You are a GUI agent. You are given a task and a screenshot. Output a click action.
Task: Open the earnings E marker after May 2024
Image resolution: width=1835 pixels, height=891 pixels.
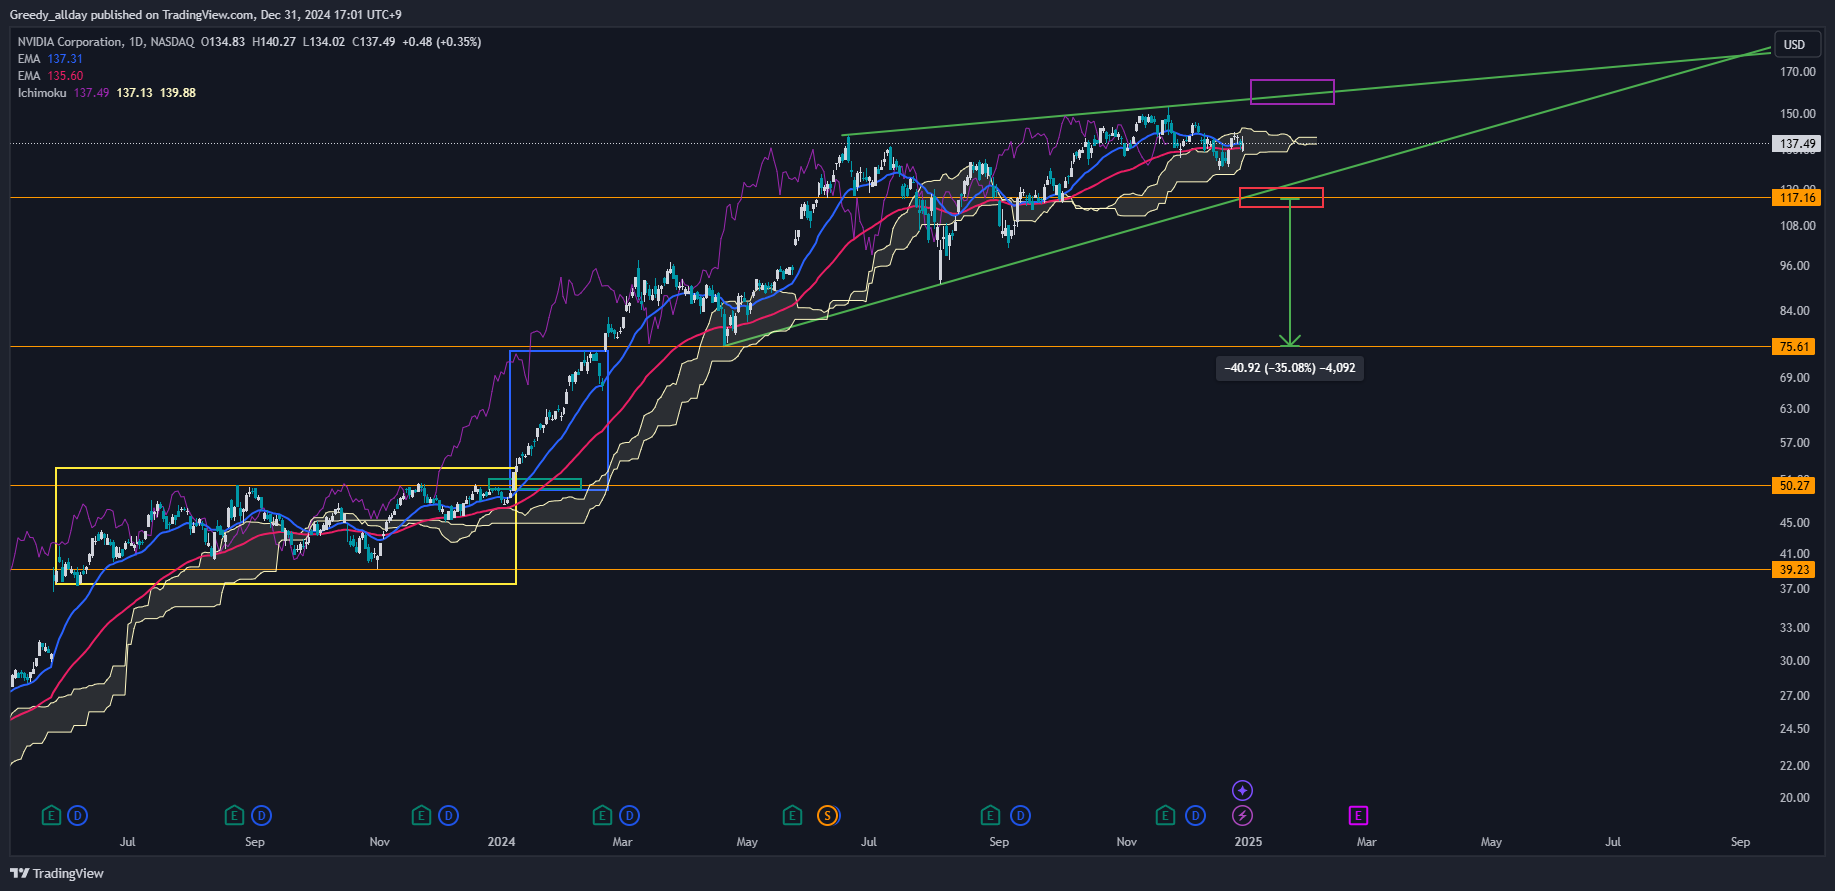click(x=792, y=816)
